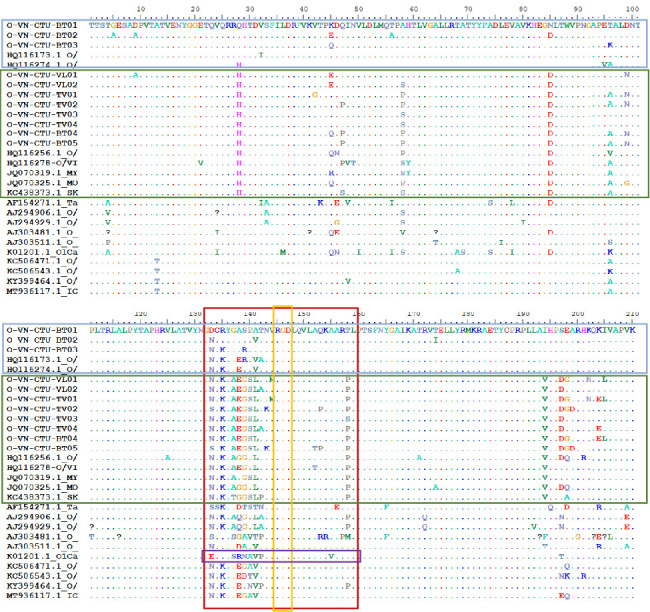Select ruler position number 90
This screenshot has height=612, width=650.
[x=577, y=9]
